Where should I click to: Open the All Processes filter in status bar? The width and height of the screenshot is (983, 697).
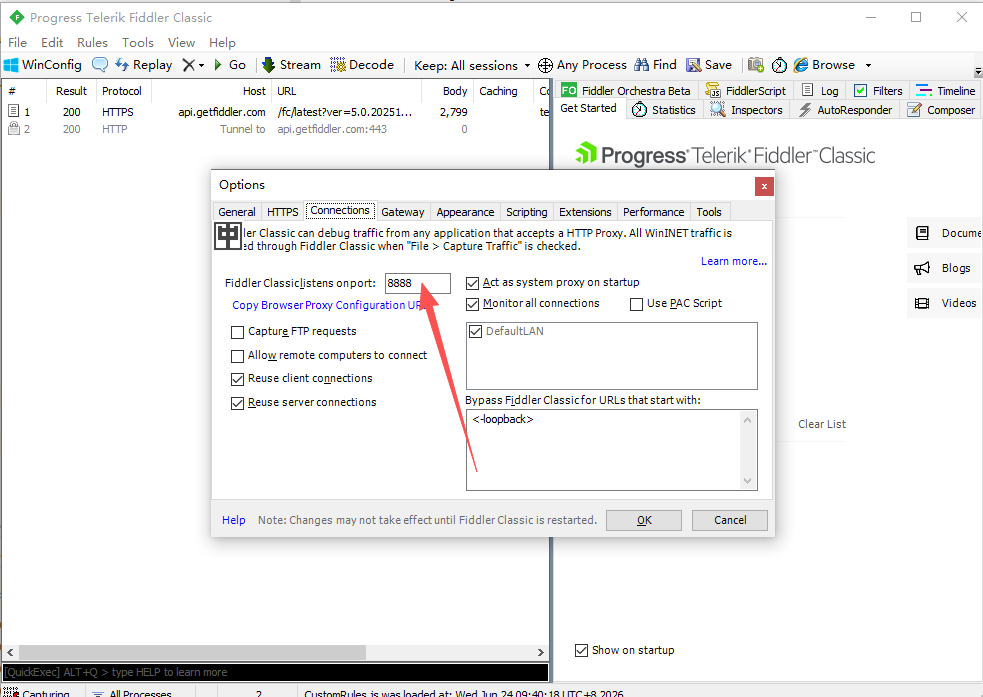point(132,693)
